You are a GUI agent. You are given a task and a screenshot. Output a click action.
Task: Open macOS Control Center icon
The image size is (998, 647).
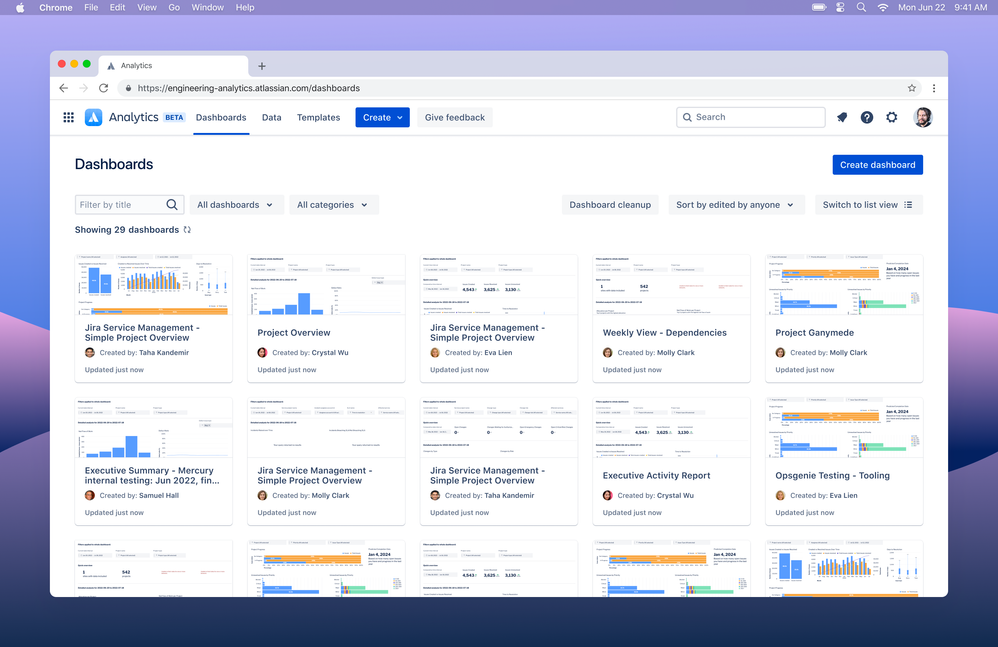(840, 8)
